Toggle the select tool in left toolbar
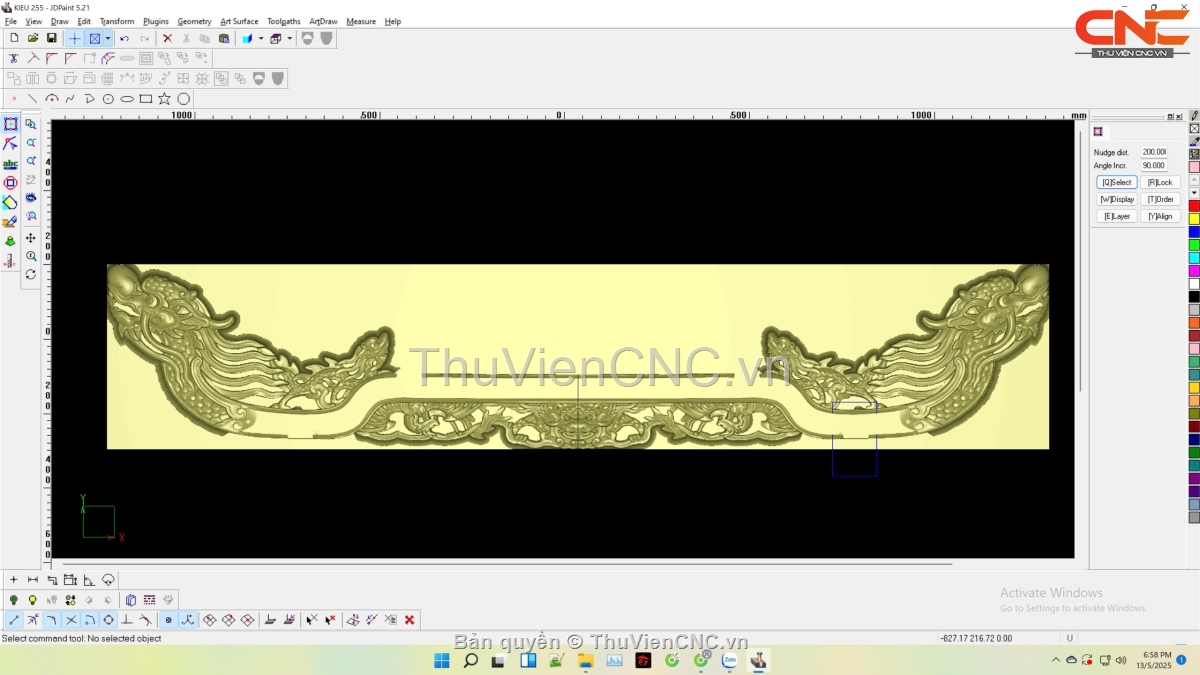The width and height of the screenshot is (1200, 675). coord(10,124)
